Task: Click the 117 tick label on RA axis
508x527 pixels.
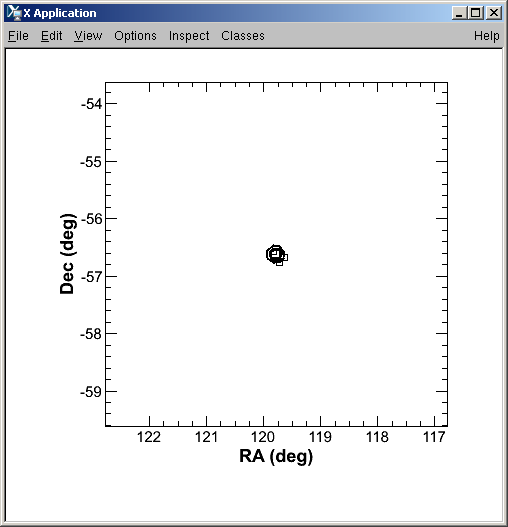Action: [x=434, y=437]
